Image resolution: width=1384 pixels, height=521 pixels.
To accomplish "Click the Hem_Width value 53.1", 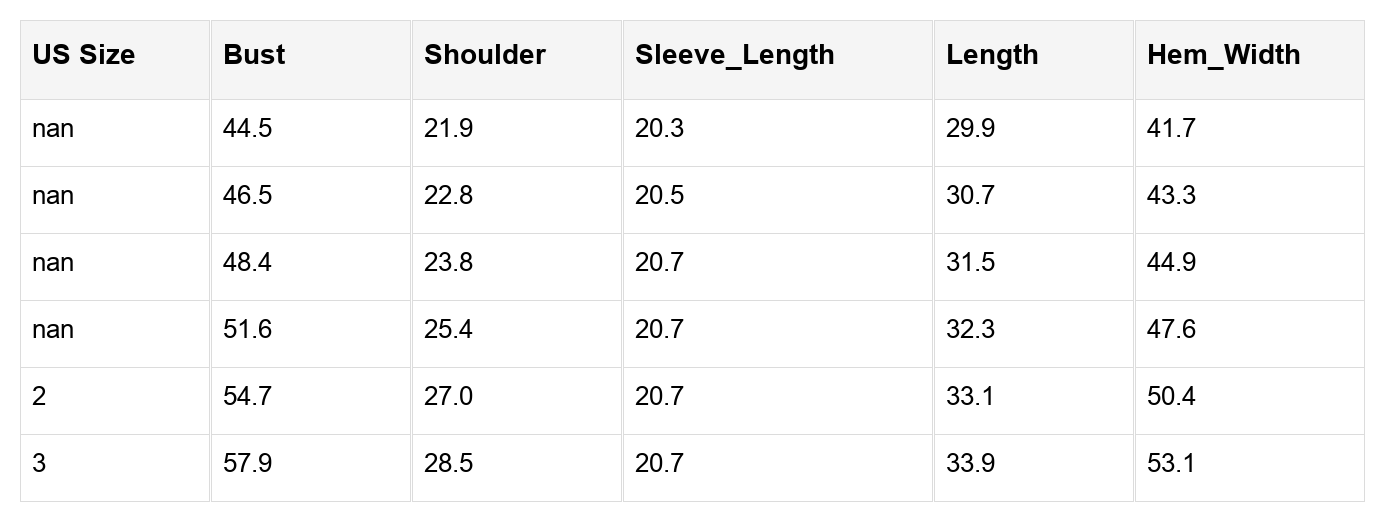I will pos(1171,464).
